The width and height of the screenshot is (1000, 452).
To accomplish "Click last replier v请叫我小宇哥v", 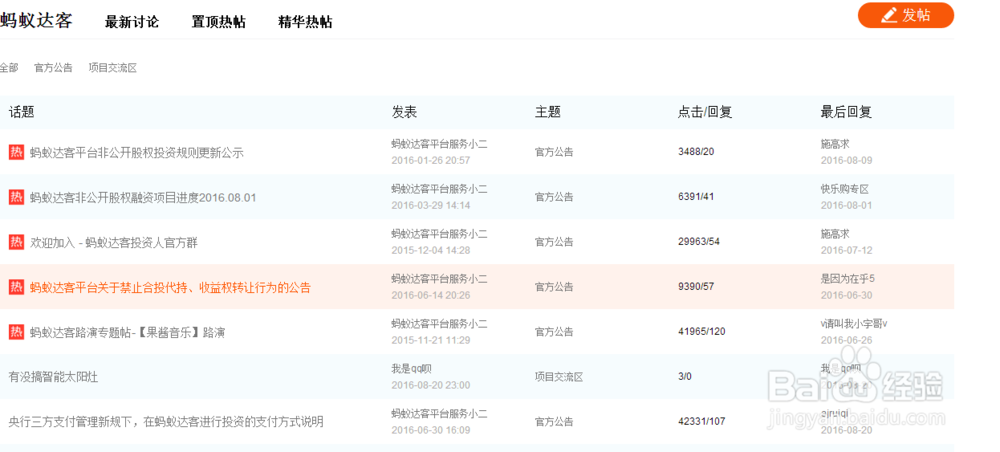I will point(854,324).
